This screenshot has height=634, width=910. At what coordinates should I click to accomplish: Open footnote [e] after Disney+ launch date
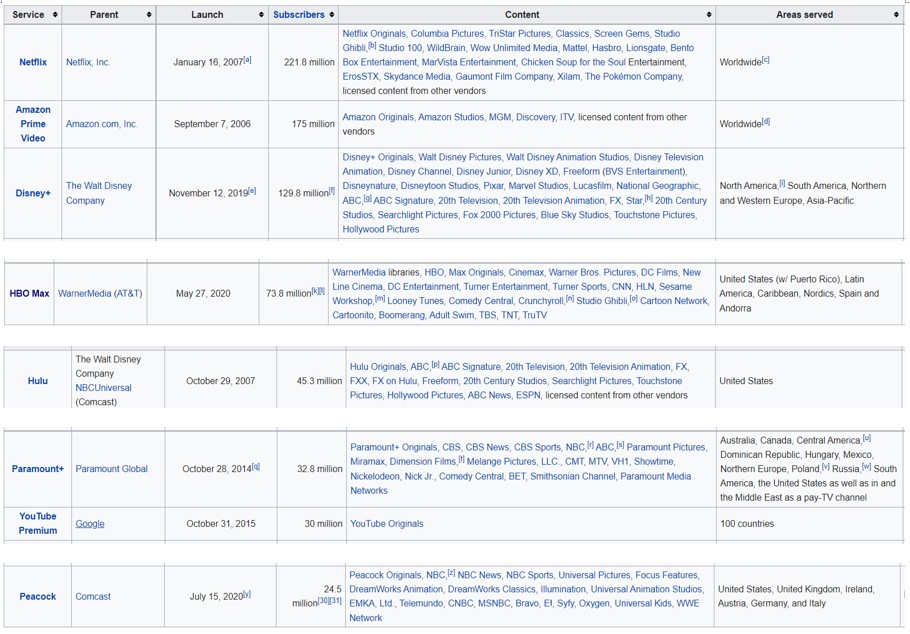point(252,190)
